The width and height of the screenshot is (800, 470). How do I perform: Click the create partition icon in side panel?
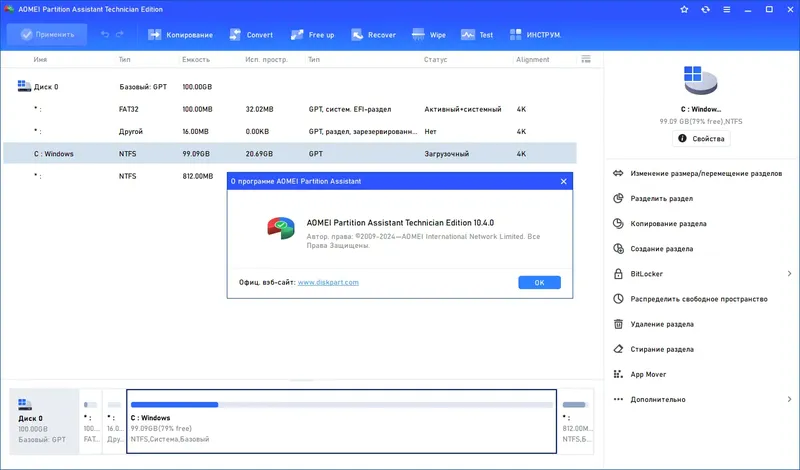(x=618, y=249)
